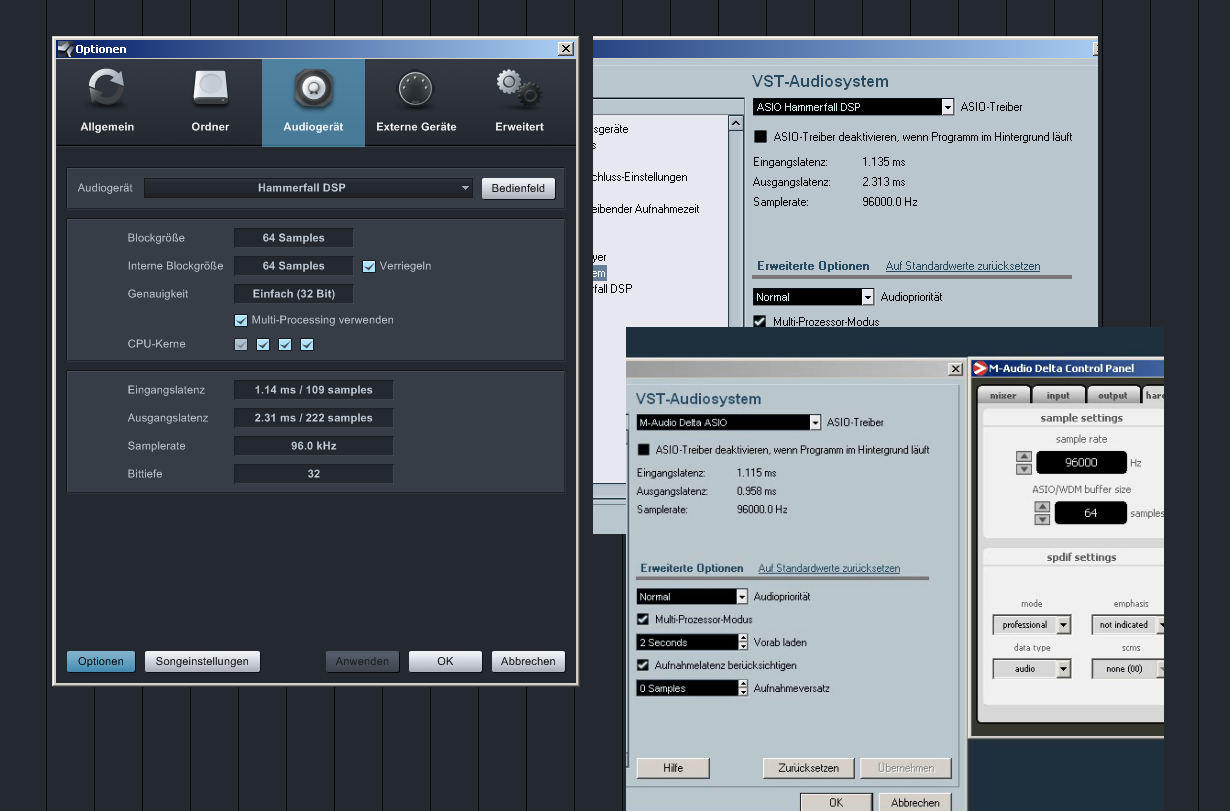Click the Bittiefe value 32
This screenshot has width=1230, height=811.
(x=313, y=474)
